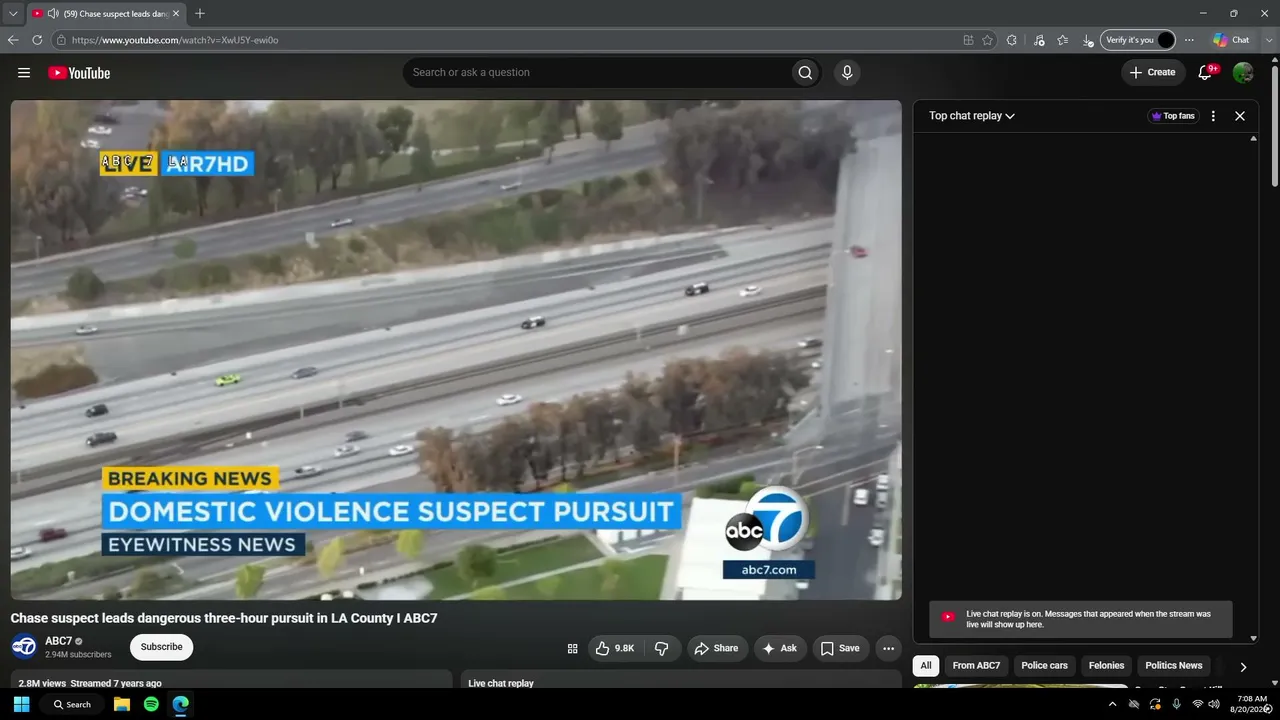Open the ABC7 channel avatar
Screen dimensions: 1280x720
click(x=24, y=647)
